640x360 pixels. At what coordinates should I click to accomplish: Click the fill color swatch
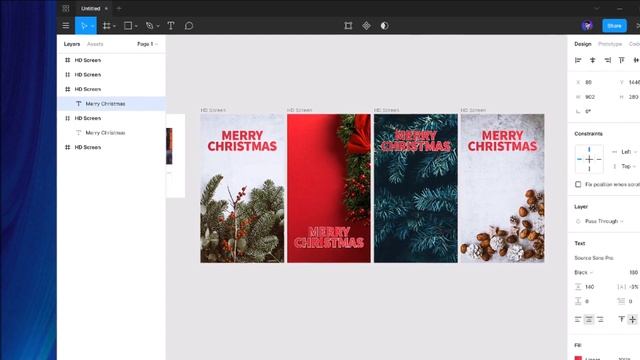pyautogui.click(x=578, y=358)
